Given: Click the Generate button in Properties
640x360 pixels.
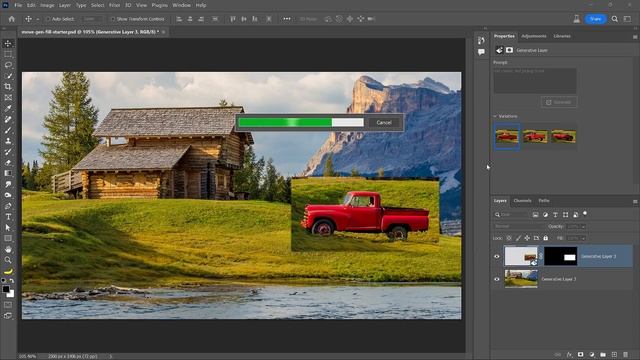Looking at the screenshot, I should (559, 102).
